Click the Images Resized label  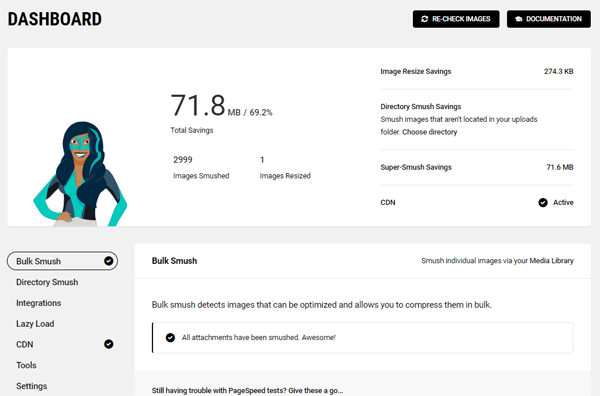pyautogui.click(x=285, y=176)
